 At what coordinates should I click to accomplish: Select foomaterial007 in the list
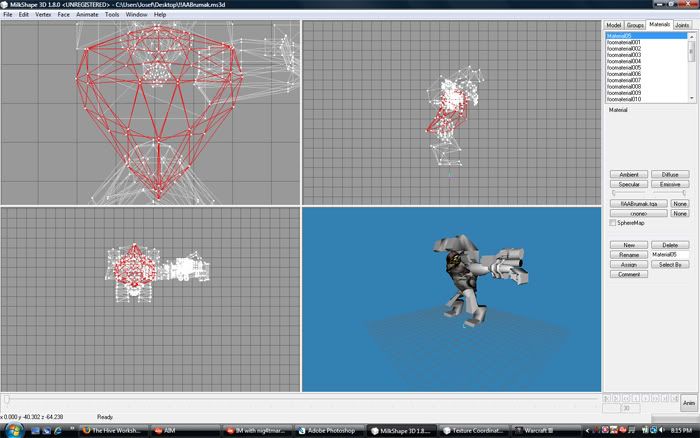click(647, 80)
